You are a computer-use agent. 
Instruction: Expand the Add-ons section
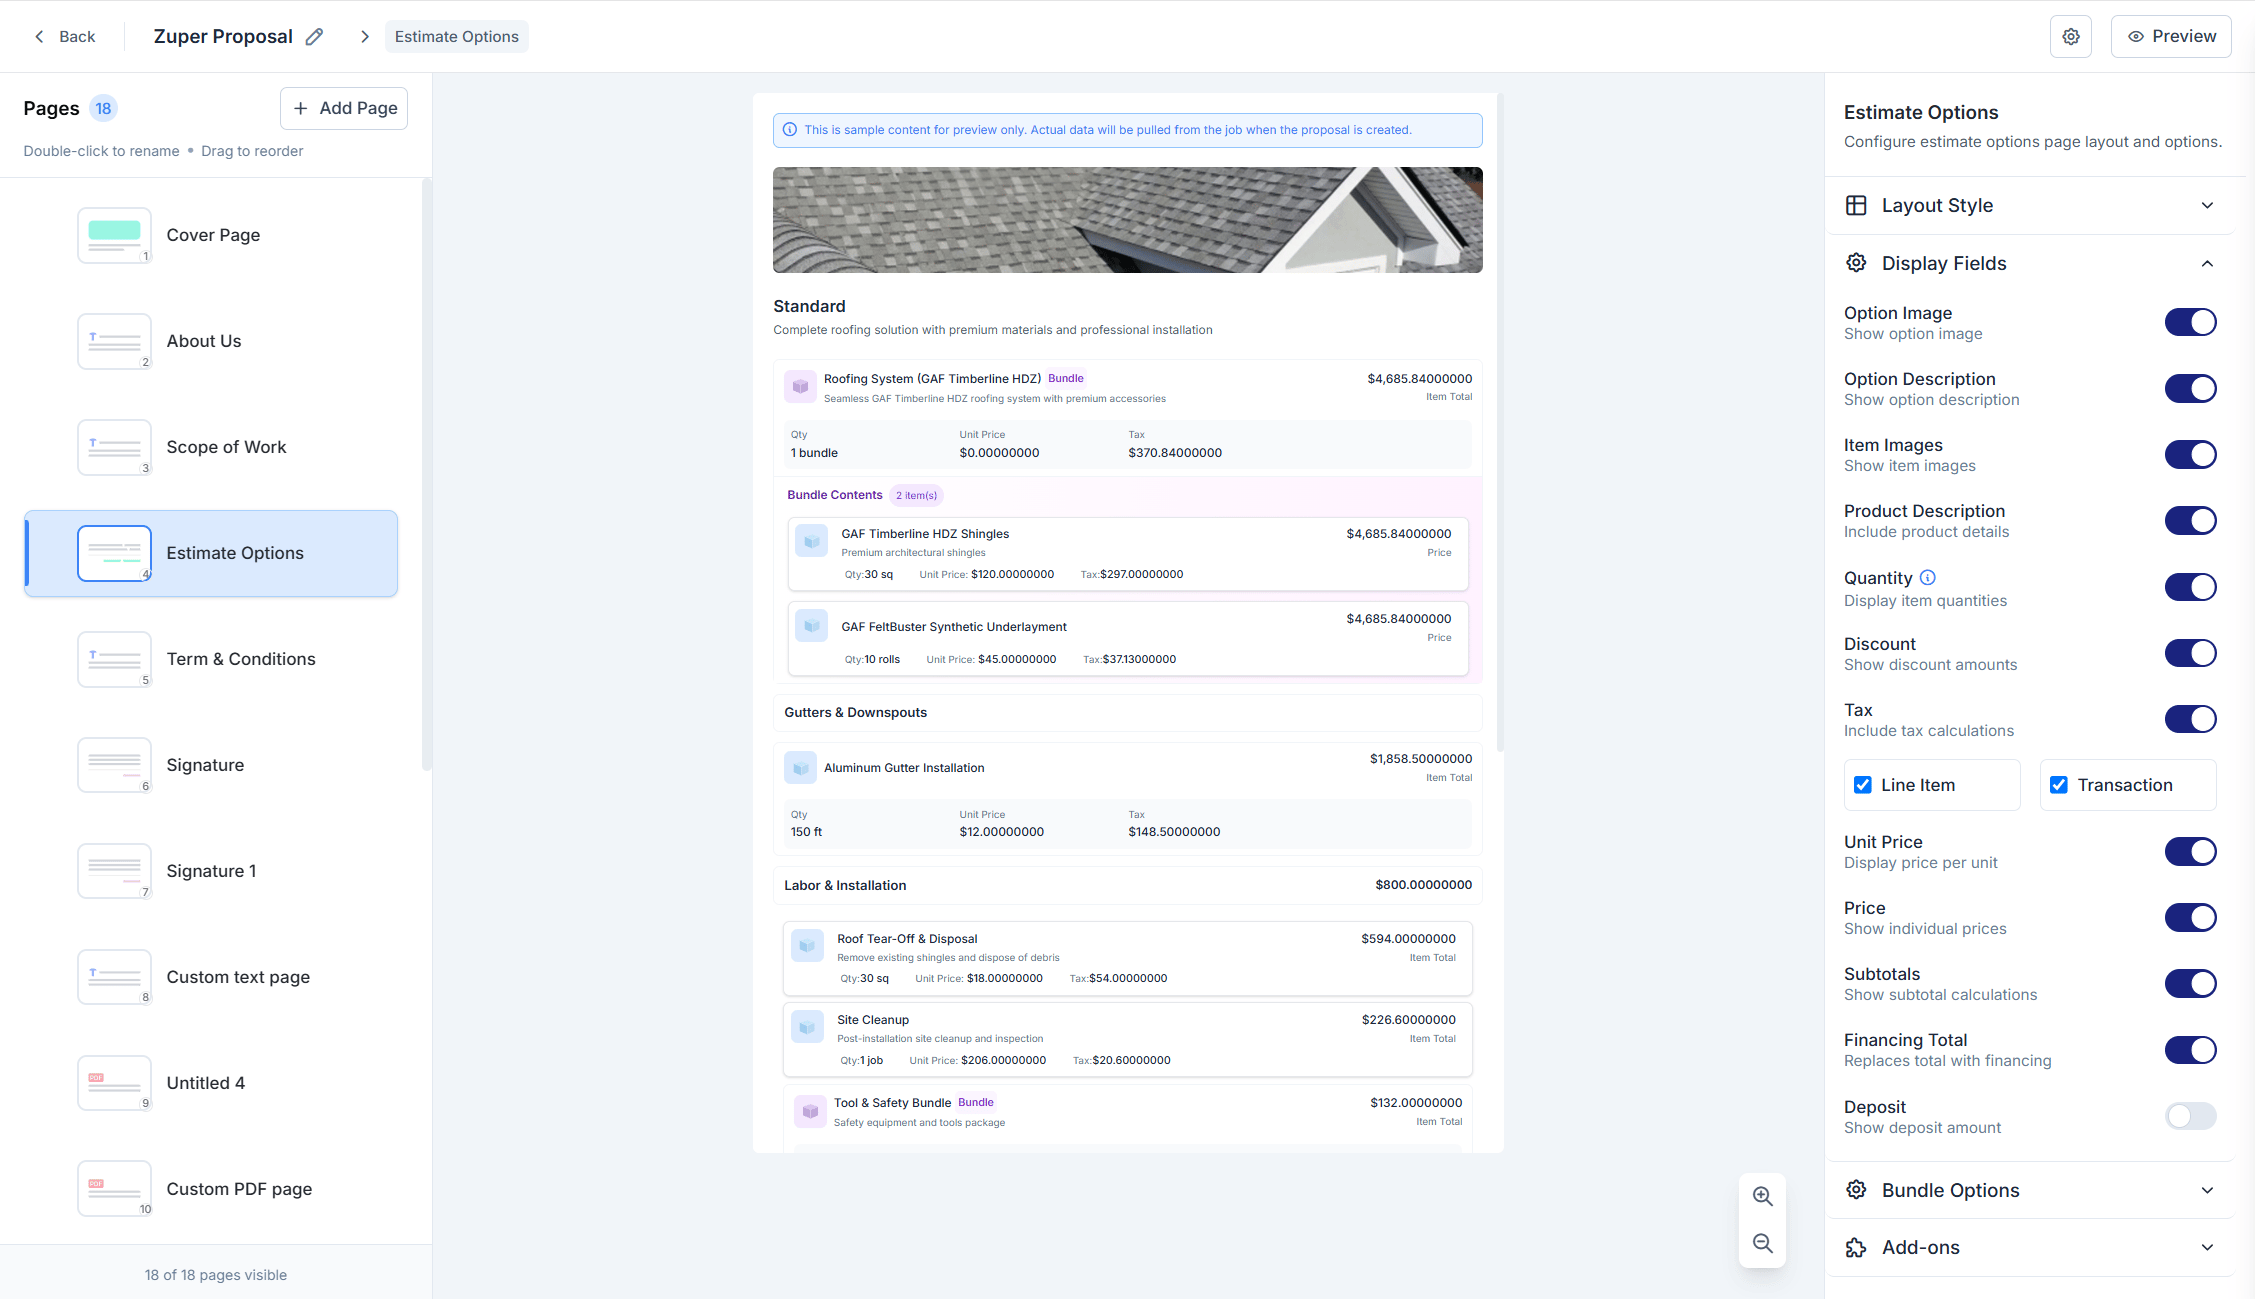pyautogui.click(x=2030, y=1247)
